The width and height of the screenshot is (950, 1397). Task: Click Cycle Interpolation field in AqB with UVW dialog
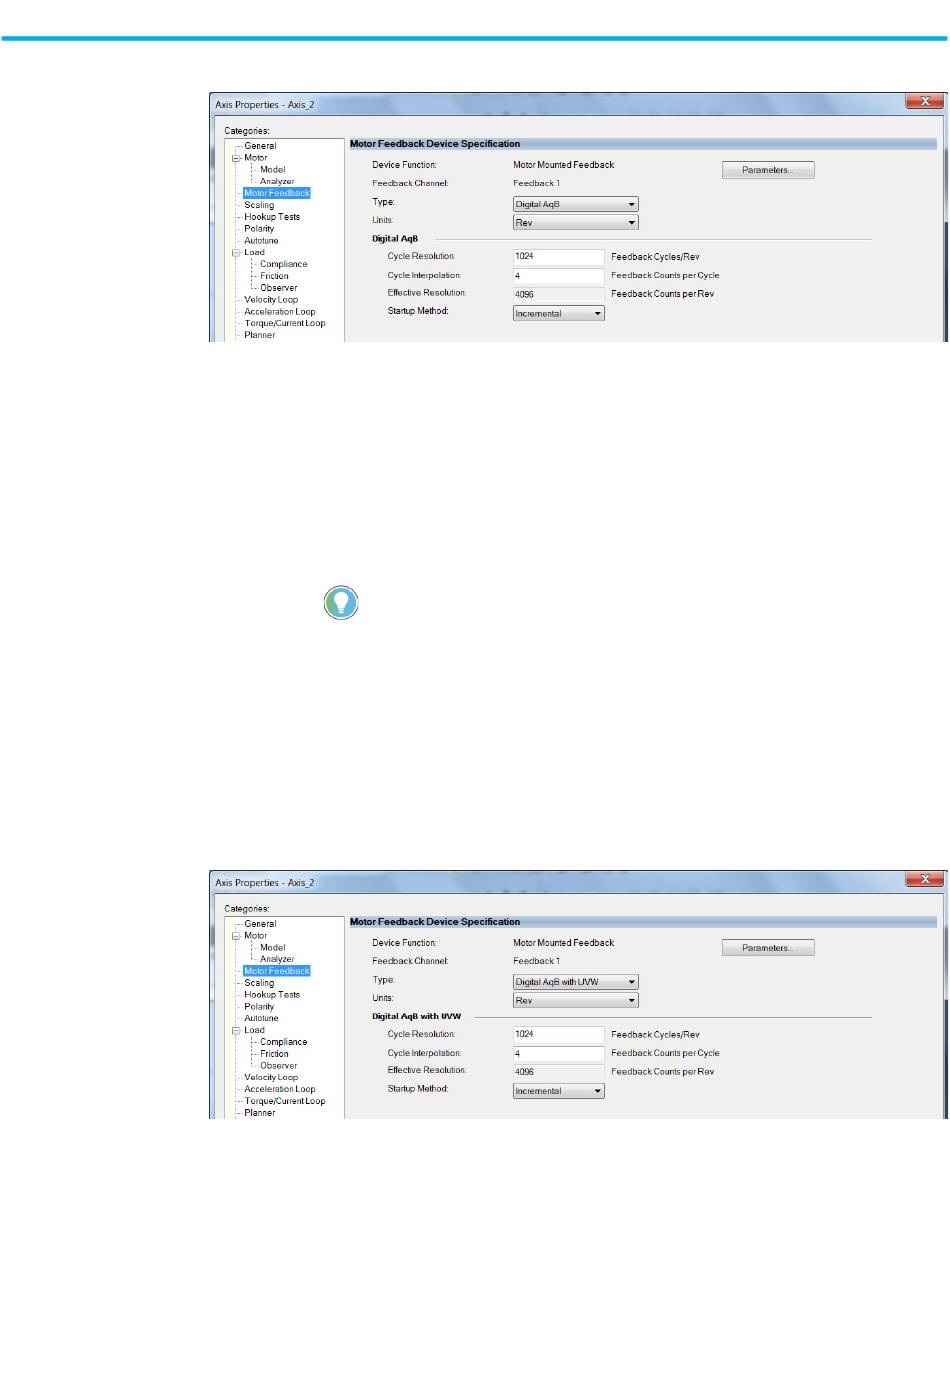pyautogui.click(x=558, y=1054)
